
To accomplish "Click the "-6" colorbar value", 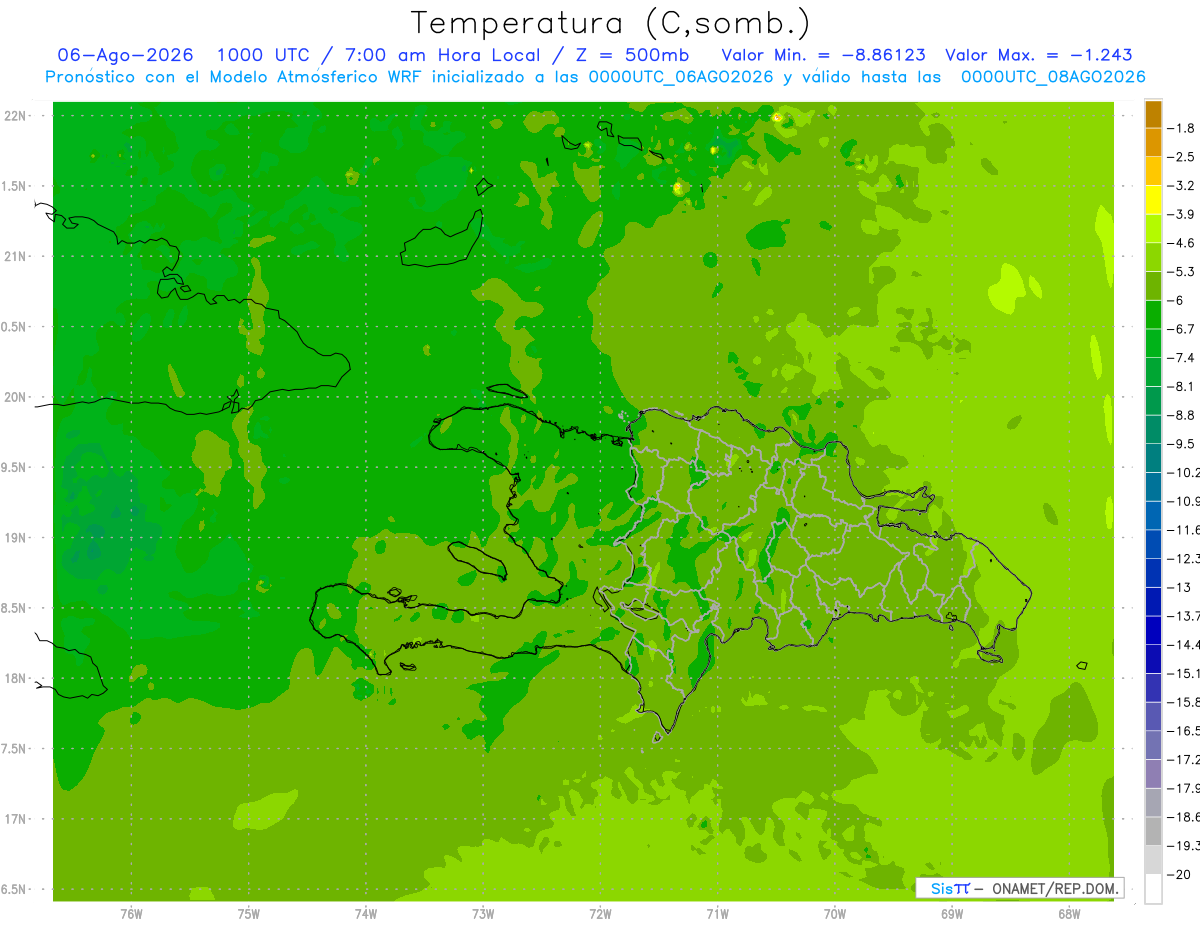I will pos(1178,301).
